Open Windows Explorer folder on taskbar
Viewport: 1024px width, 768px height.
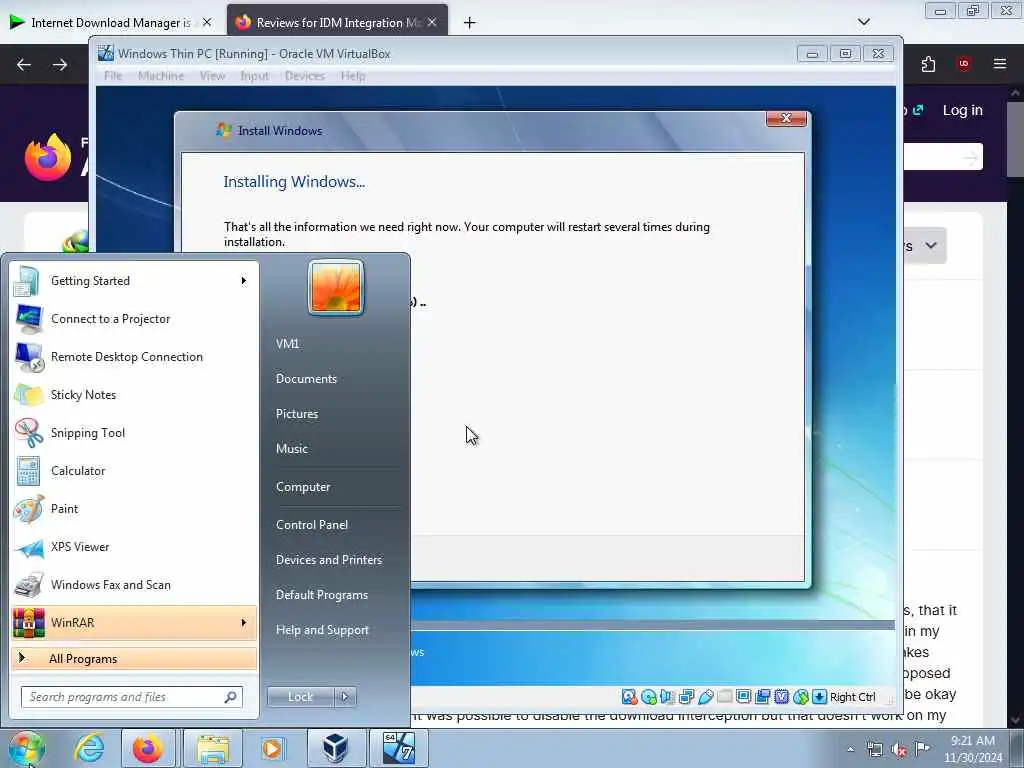click(x=213, y=748)
